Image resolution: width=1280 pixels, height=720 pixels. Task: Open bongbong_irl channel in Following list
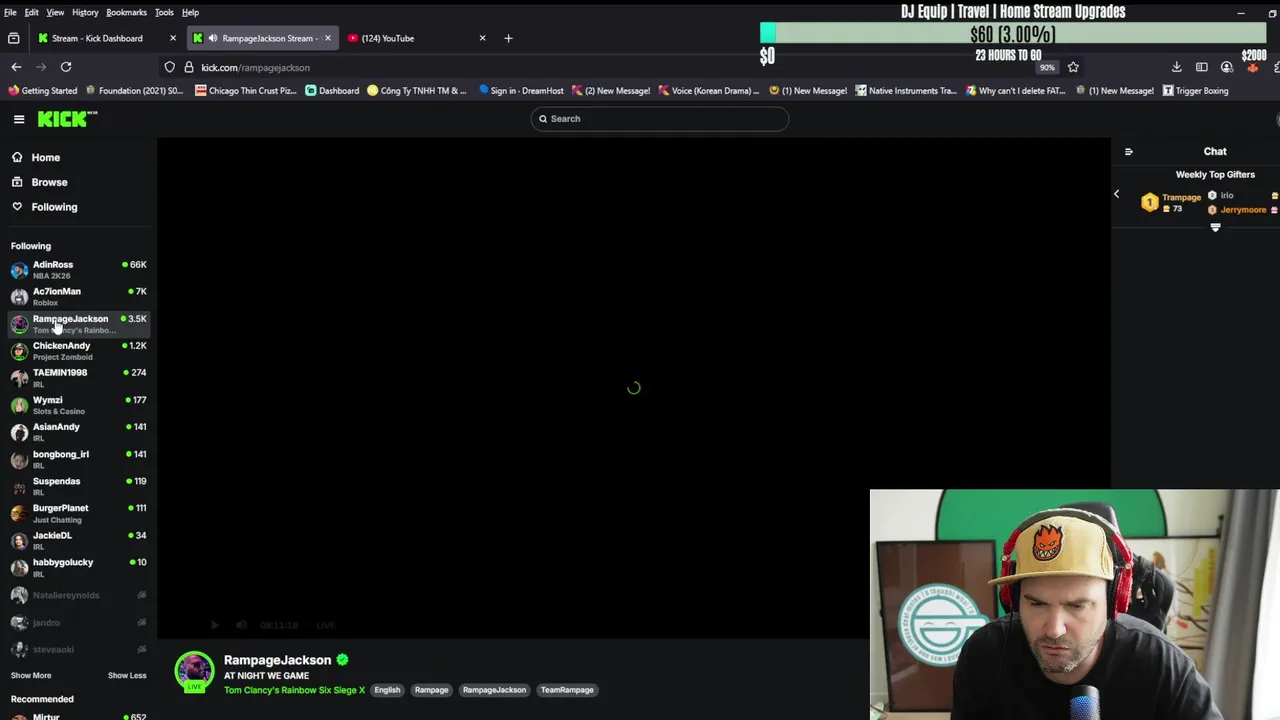[78, 459]
